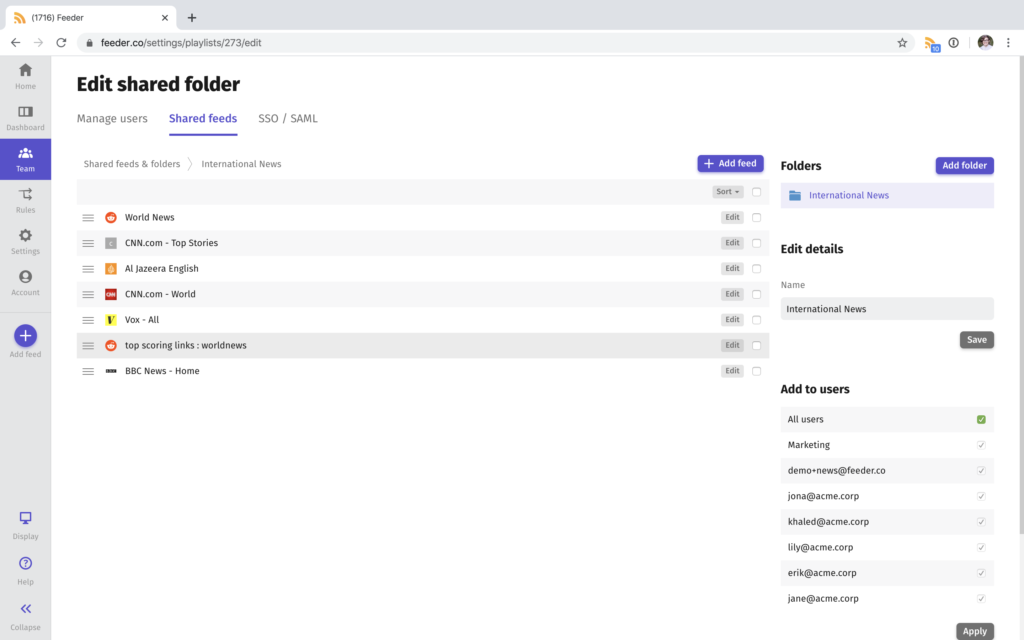Click the Reddit icon beside World News
The width and height of the screenshot is (1024, 640).
111,217
